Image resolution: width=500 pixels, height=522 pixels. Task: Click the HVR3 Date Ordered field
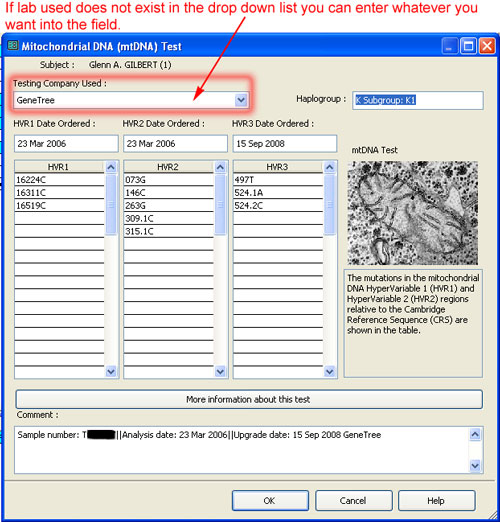tap(285, 144)
